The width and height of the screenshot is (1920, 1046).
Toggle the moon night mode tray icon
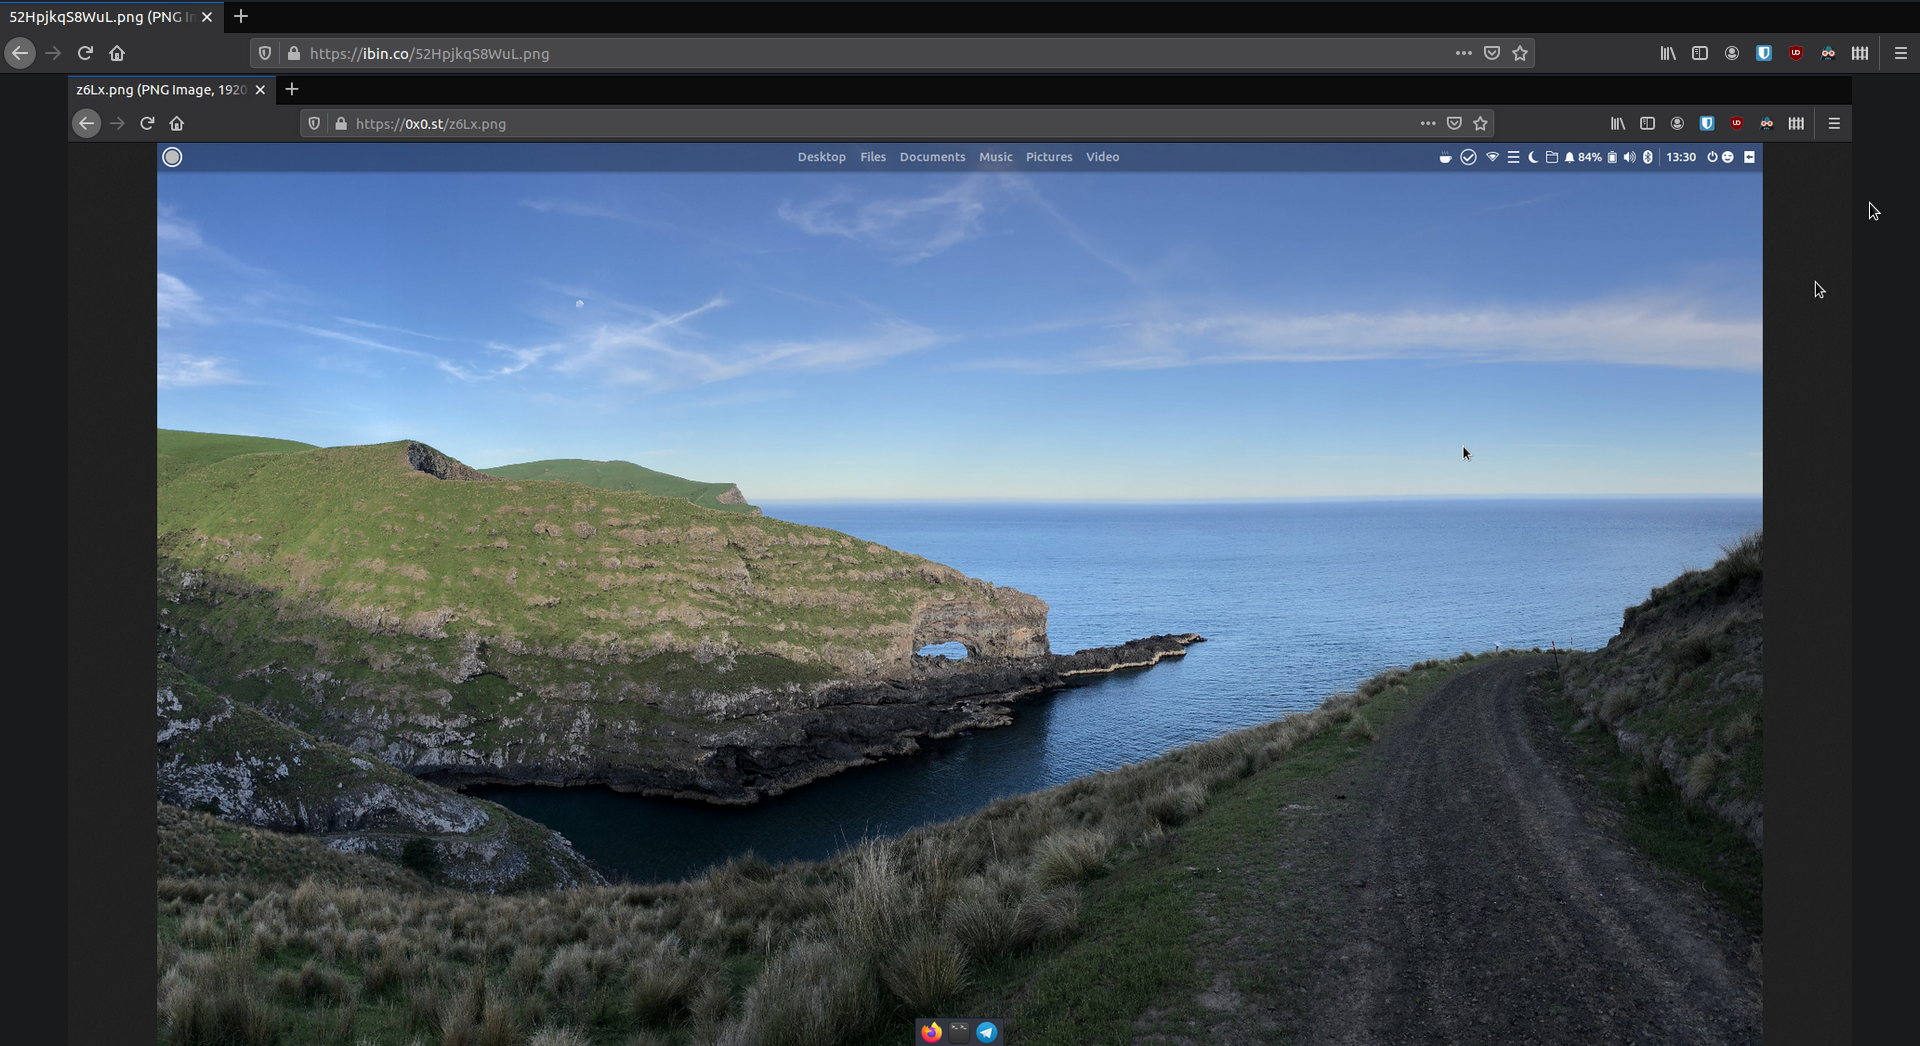point(1533,157)
